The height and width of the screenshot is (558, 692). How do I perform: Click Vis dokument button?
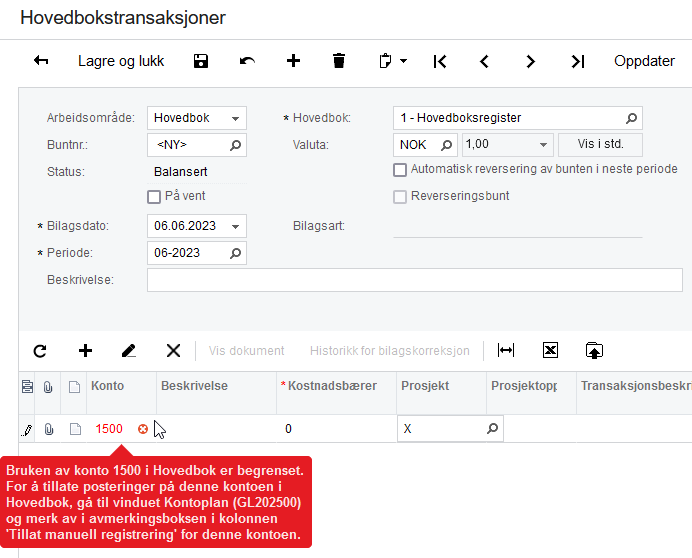pos(246,351)
